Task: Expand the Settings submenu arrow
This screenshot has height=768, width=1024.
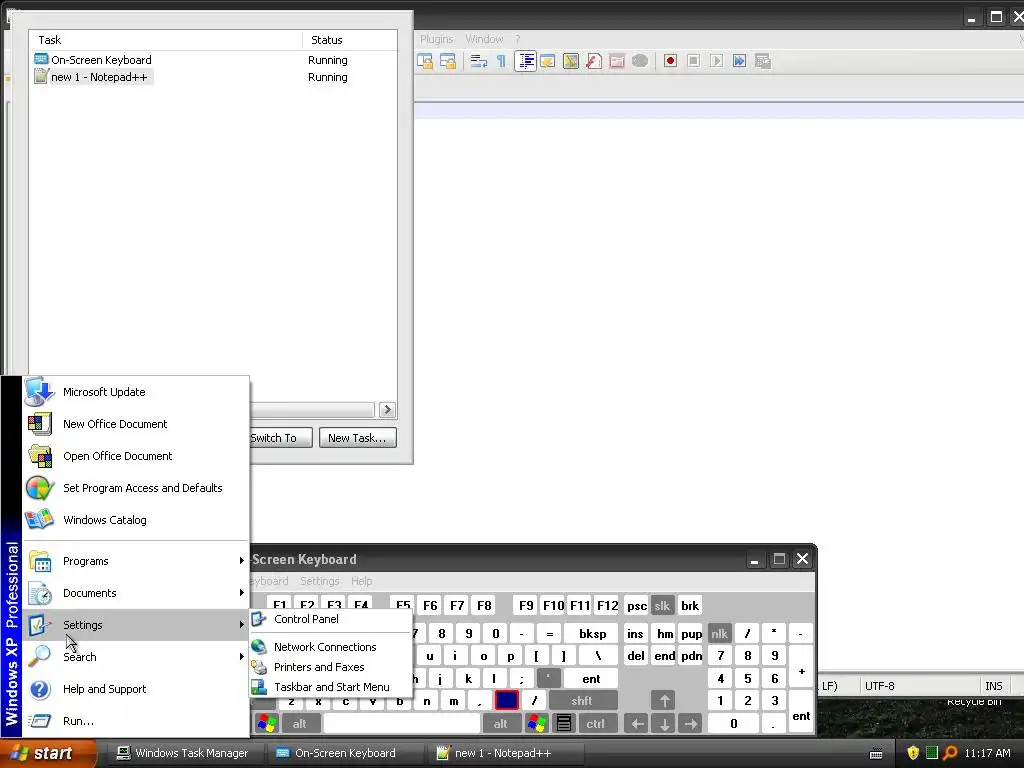Action: [241, 624]
